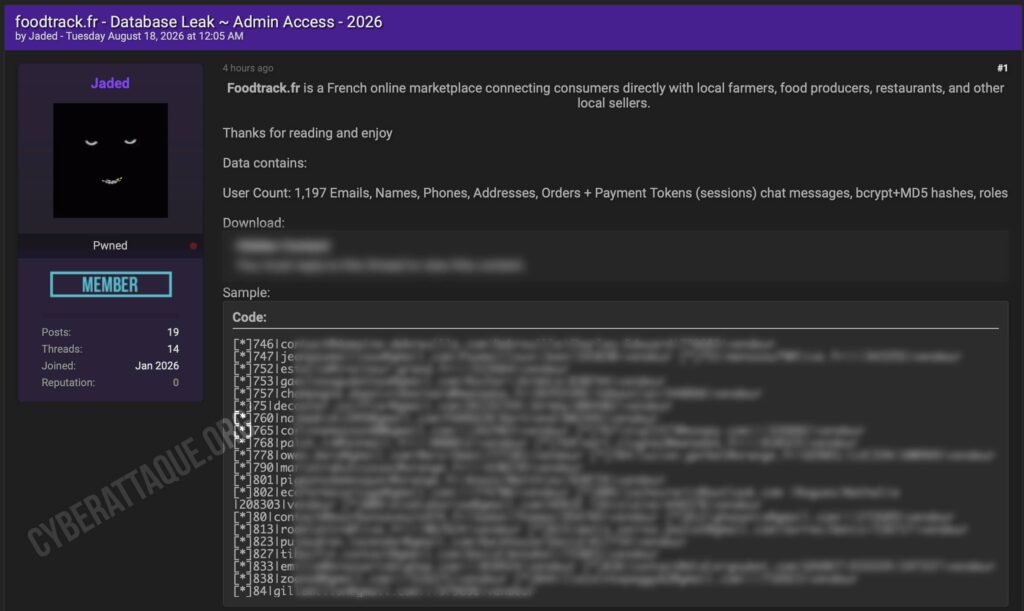Image resolution: width=1024 pixels, height=611 pixels.
Task: Click the Posts count 19
Action: (x=172, y=332)
